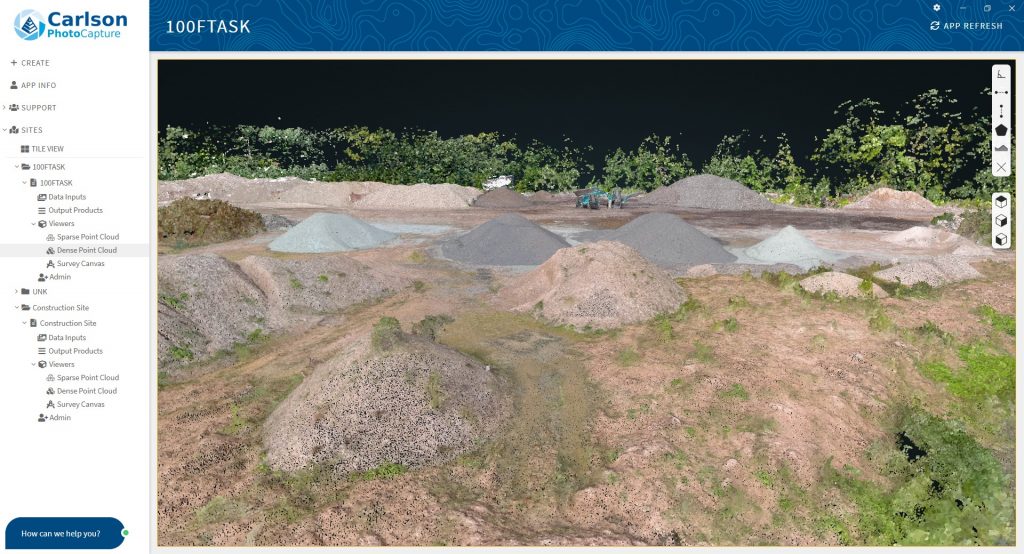Viewport: 1024px width, 554px height.
Task: Click the App Refresh button
Action: pyautogui.click(x=966, y=26)
